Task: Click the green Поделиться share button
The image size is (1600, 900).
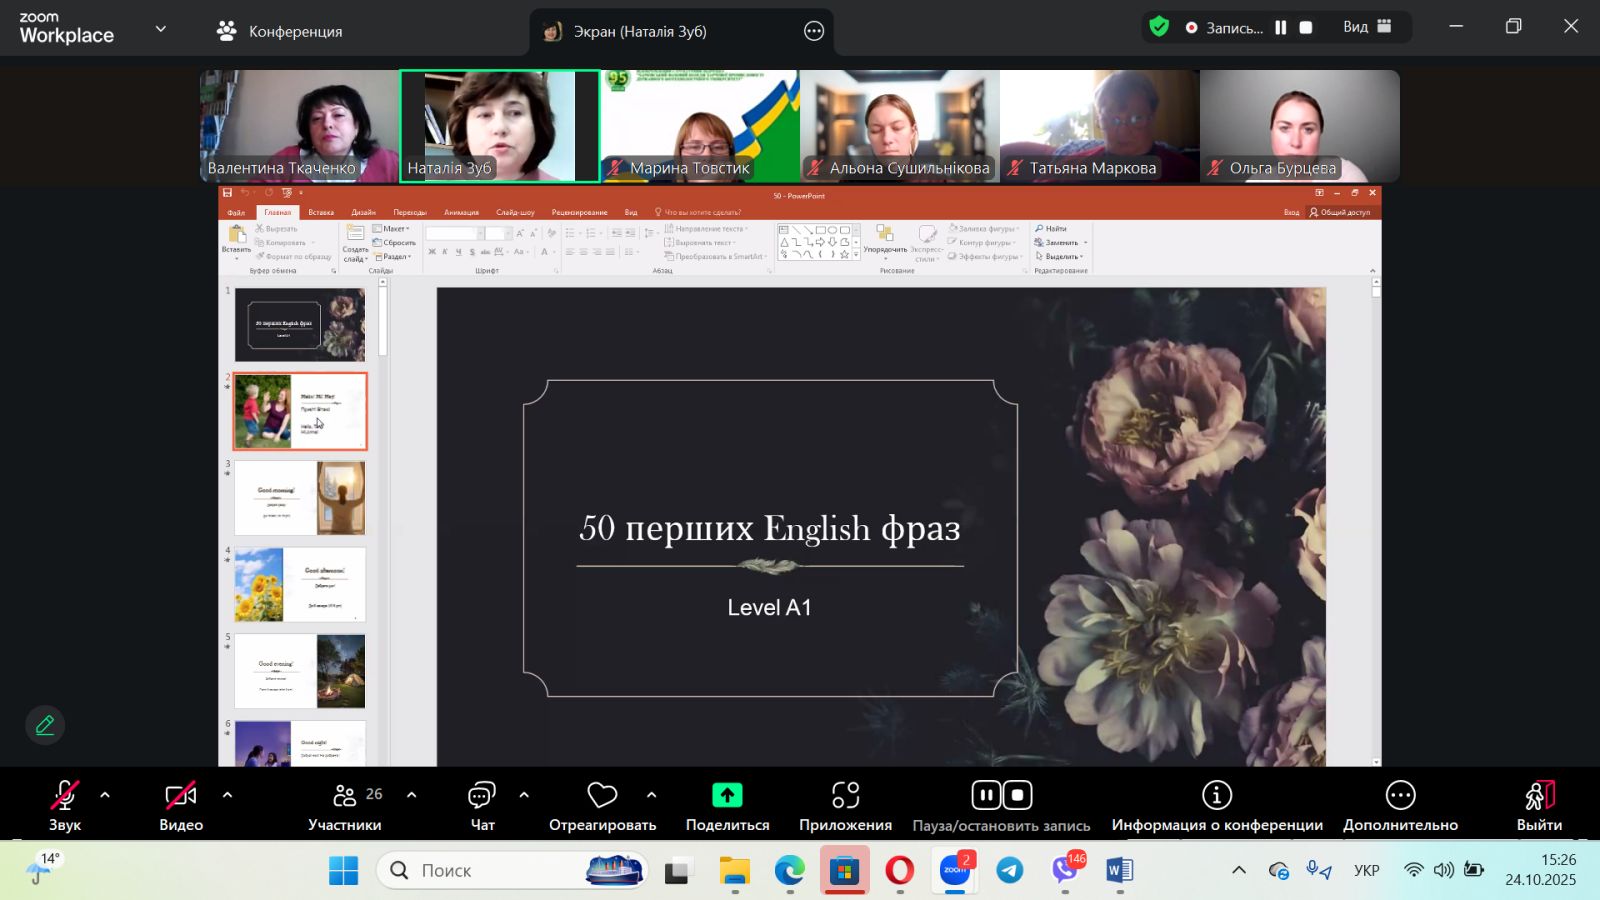Action: pos(727,796)
